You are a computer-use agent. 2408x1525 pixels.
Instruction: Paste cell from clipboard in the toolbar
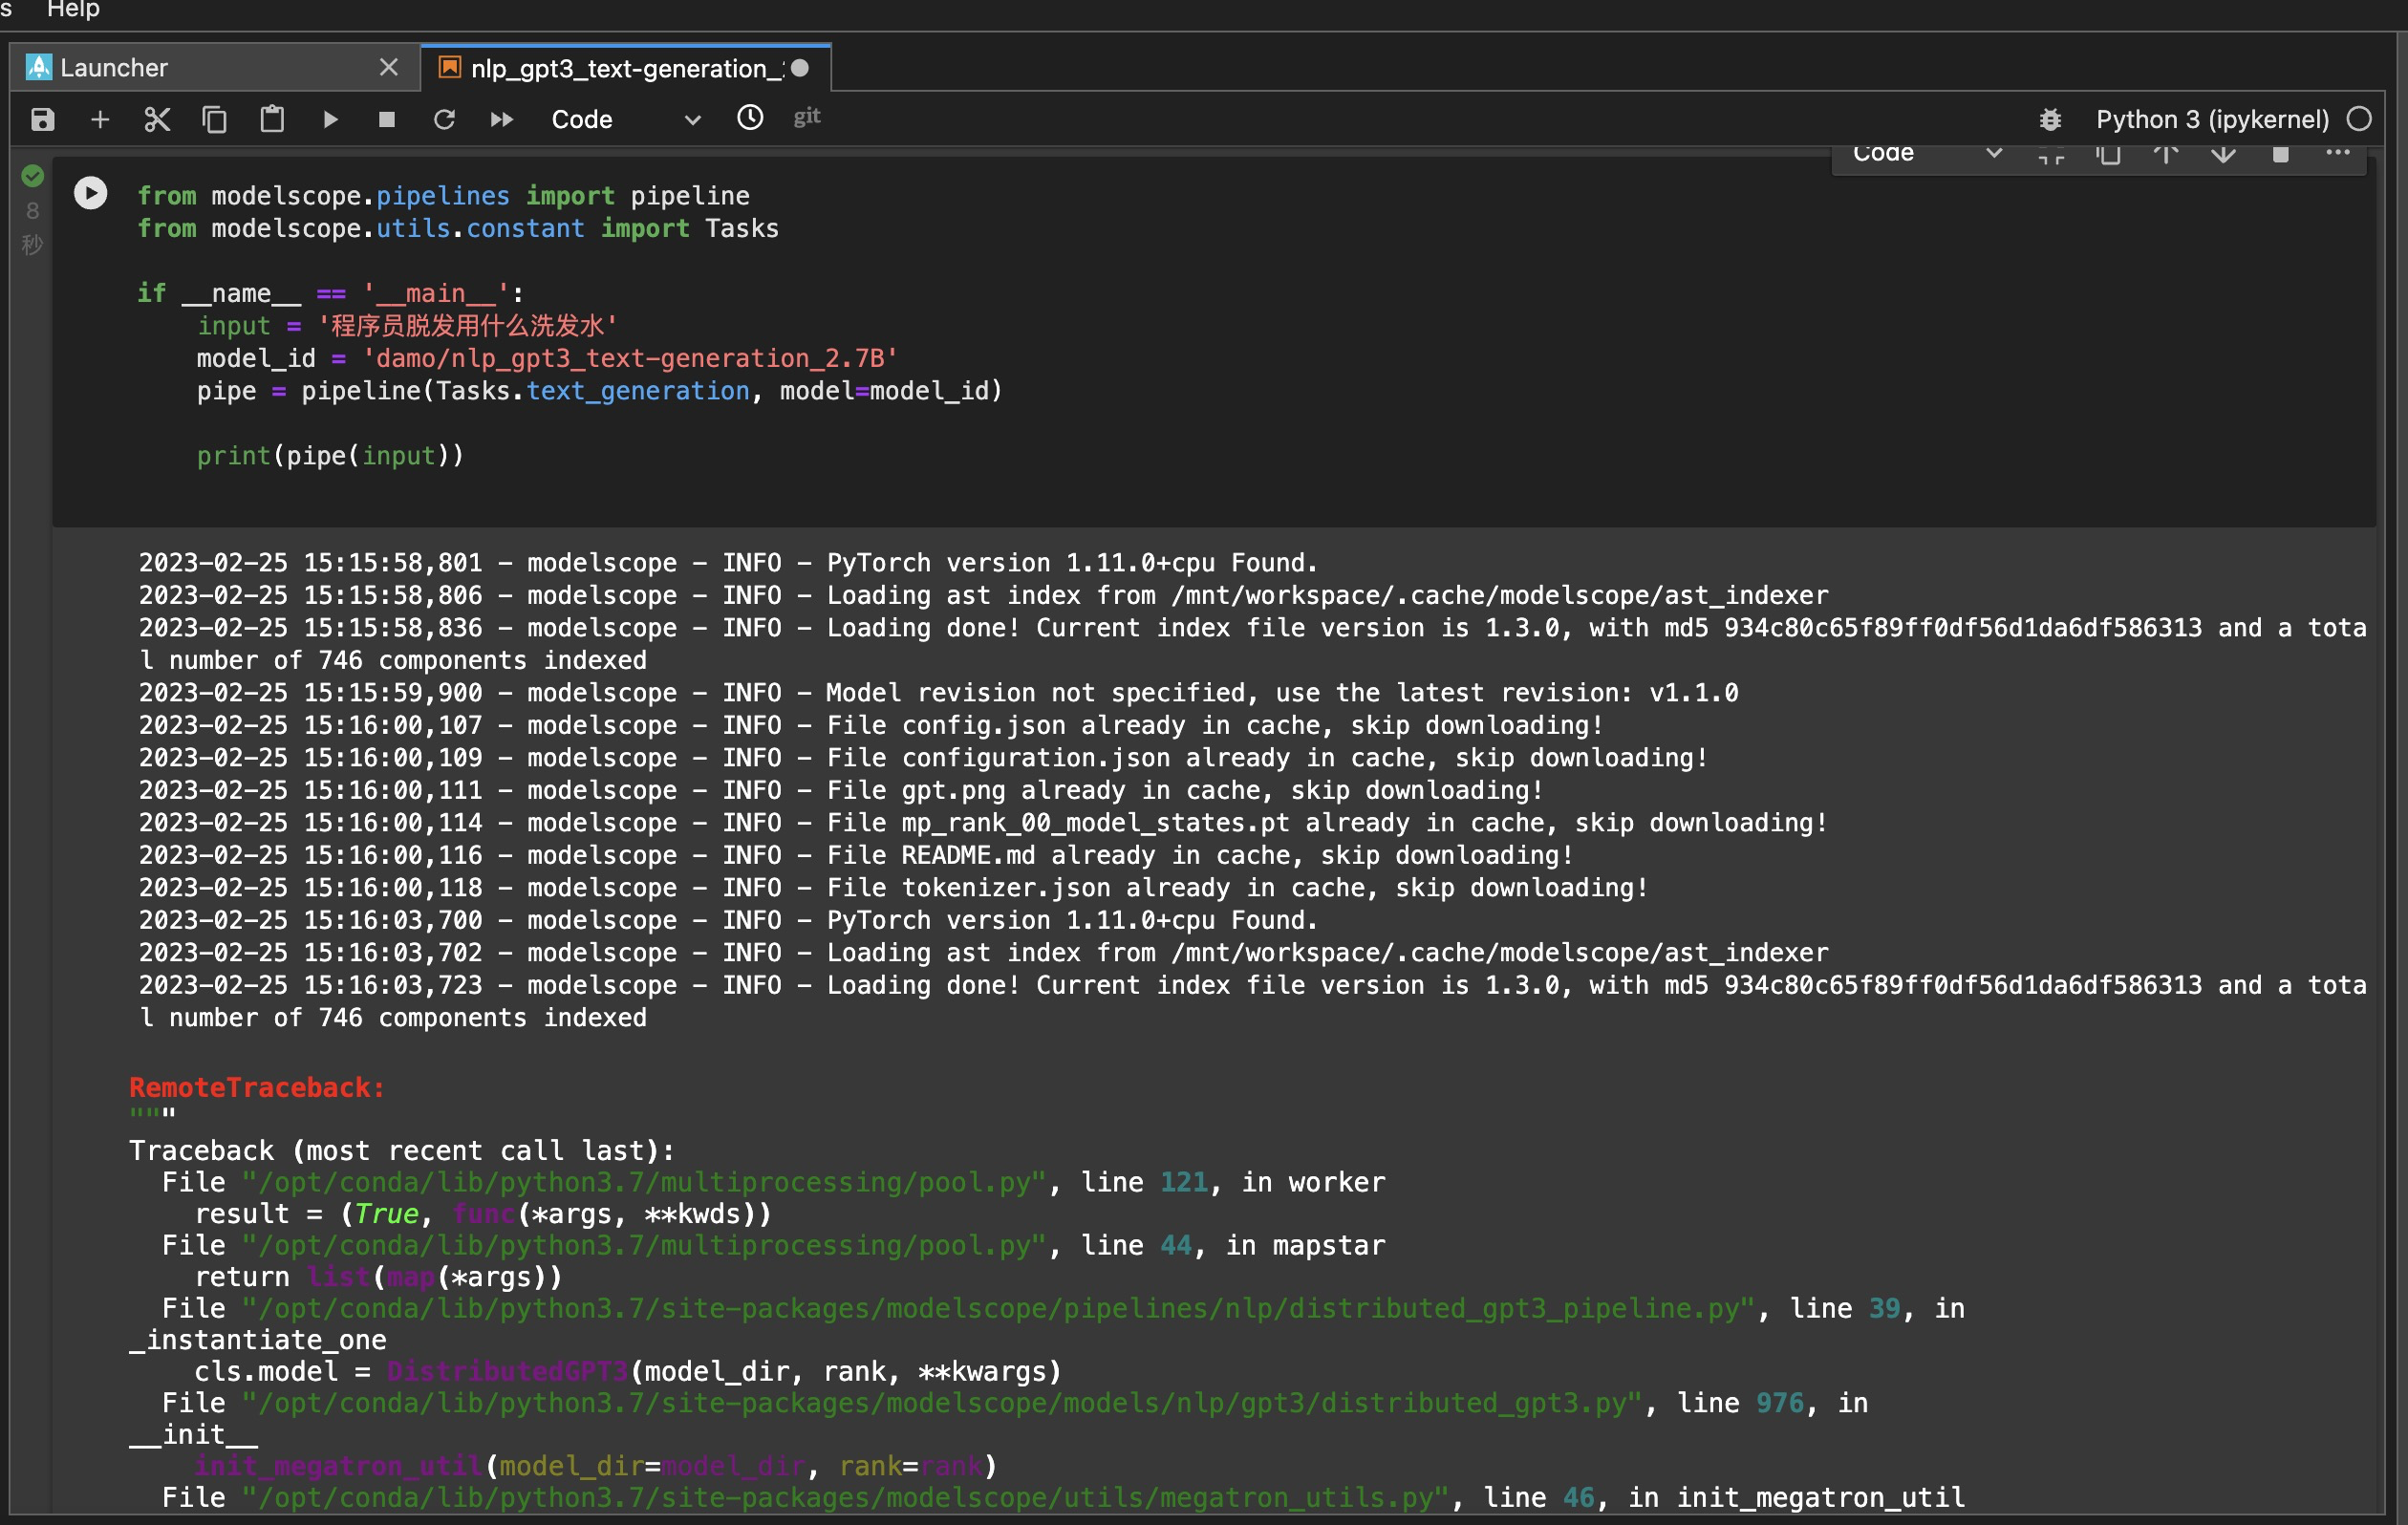point(272,120)
